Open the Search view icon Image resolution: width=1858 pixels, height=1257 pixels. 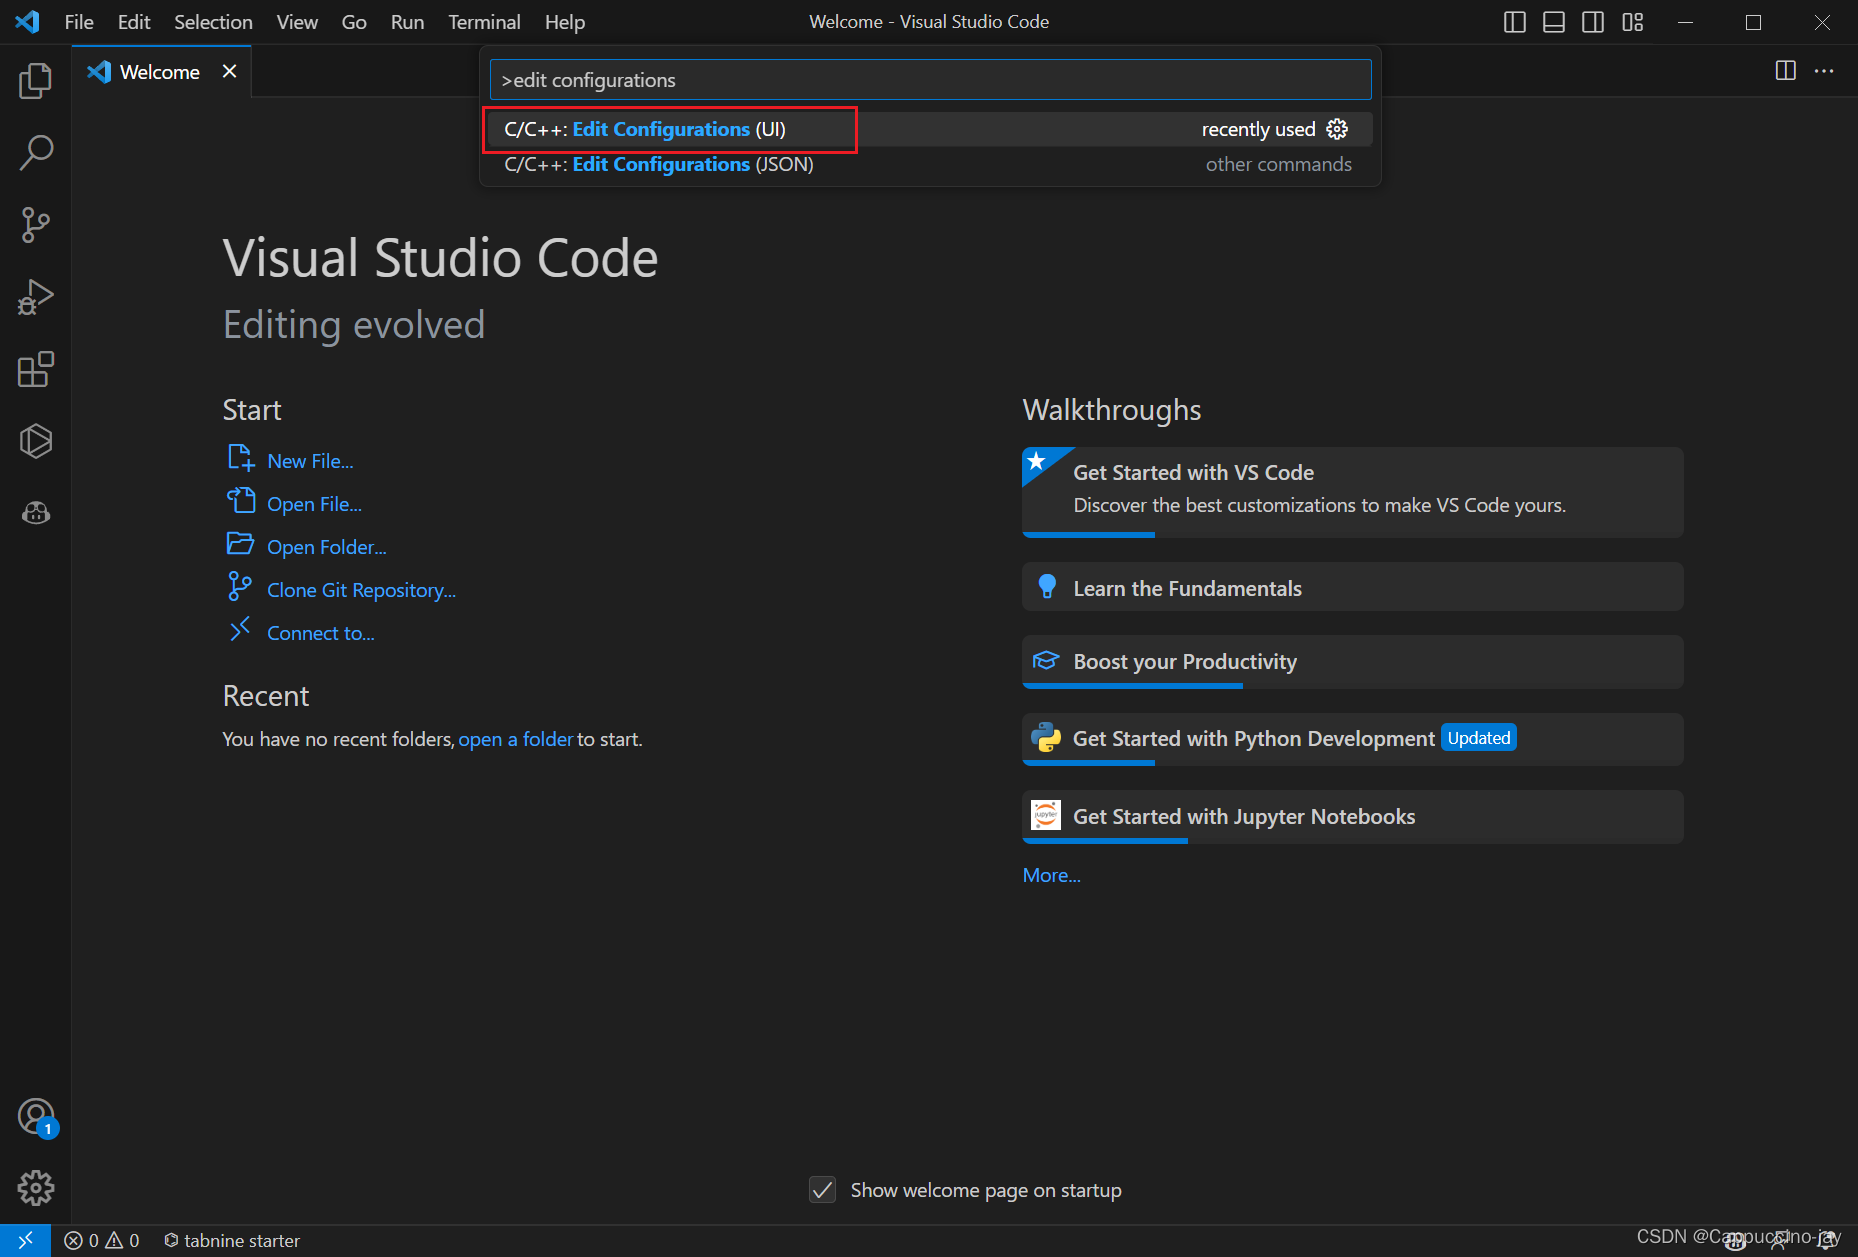point(35,153)
